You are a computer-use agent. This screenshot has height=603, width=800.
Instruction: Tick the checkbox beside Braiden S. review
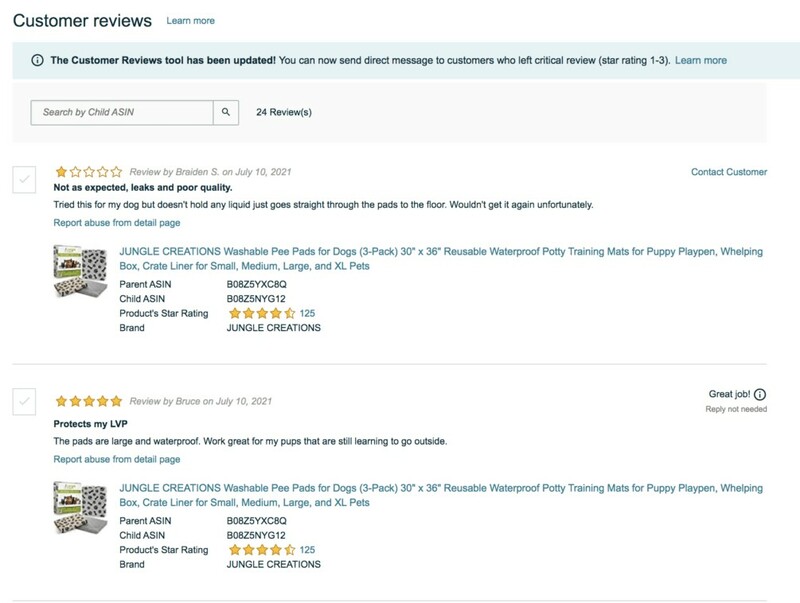point(25,180)
